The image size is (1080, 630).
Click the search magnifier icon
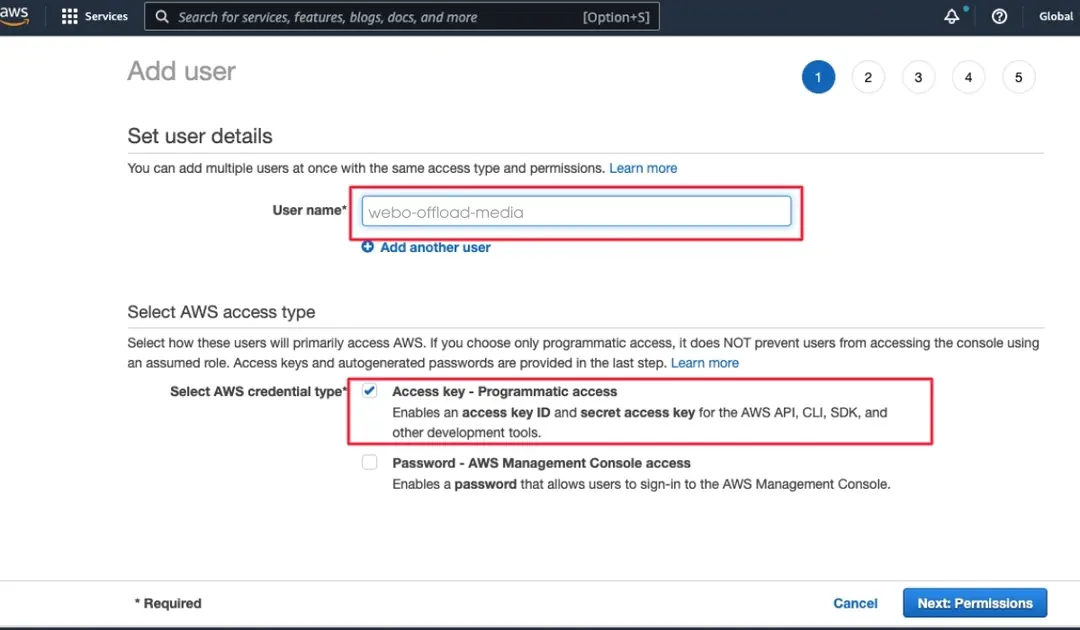[x=162, y=17]
